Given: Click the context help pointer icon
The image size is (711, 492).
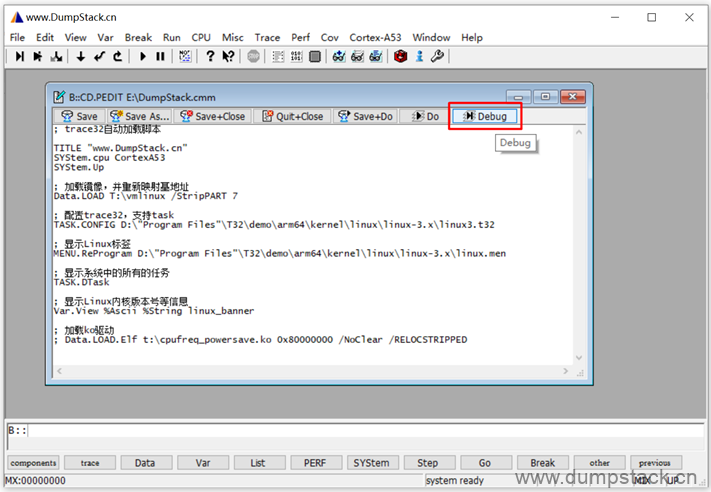Looking at the screenshot, I should pos(228,57).
